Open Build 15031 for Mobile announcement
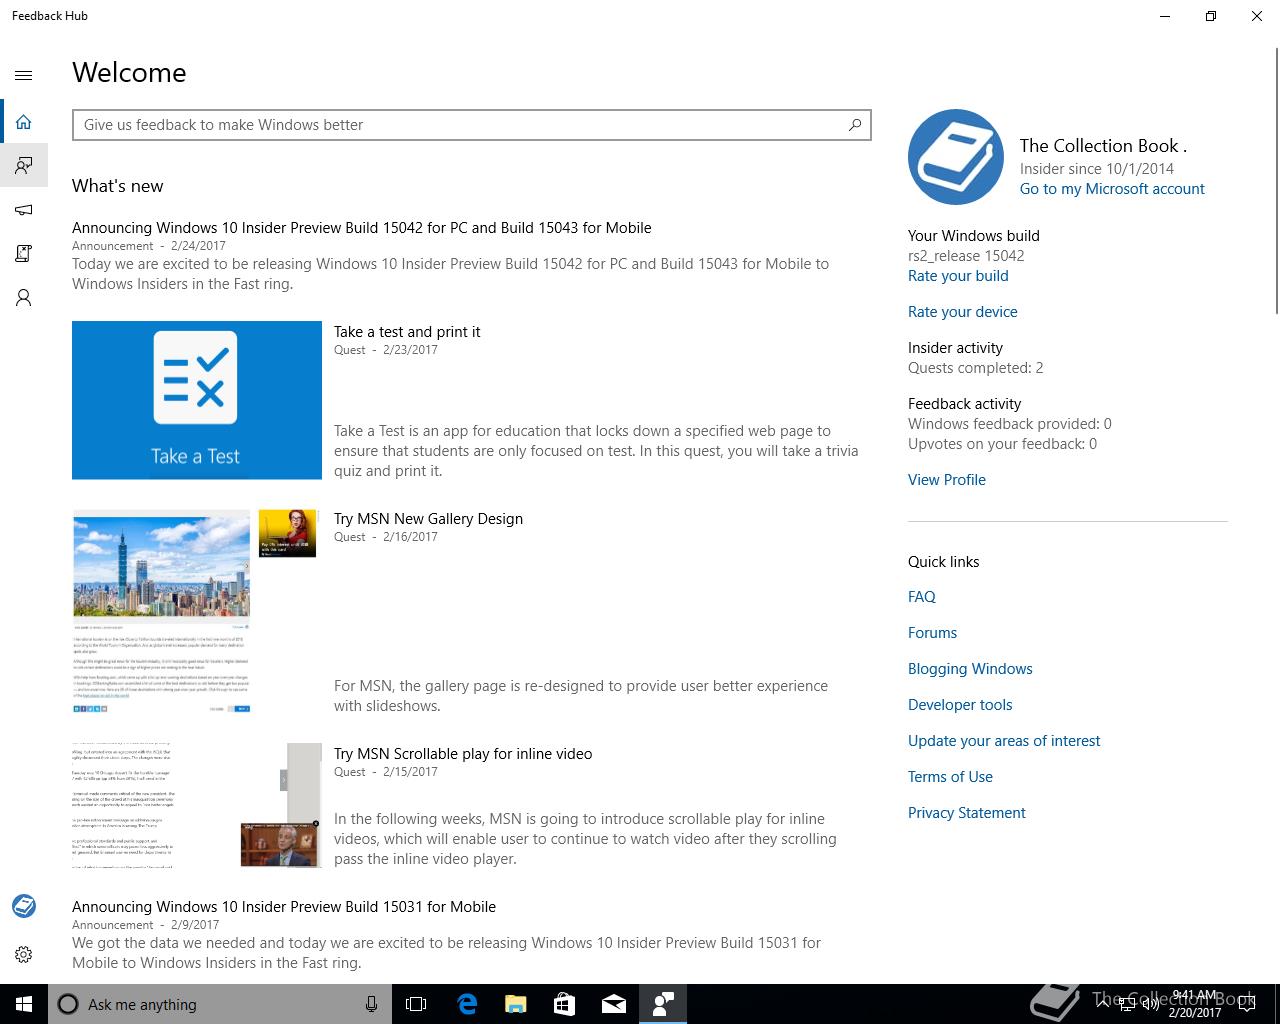 point(284,907)
